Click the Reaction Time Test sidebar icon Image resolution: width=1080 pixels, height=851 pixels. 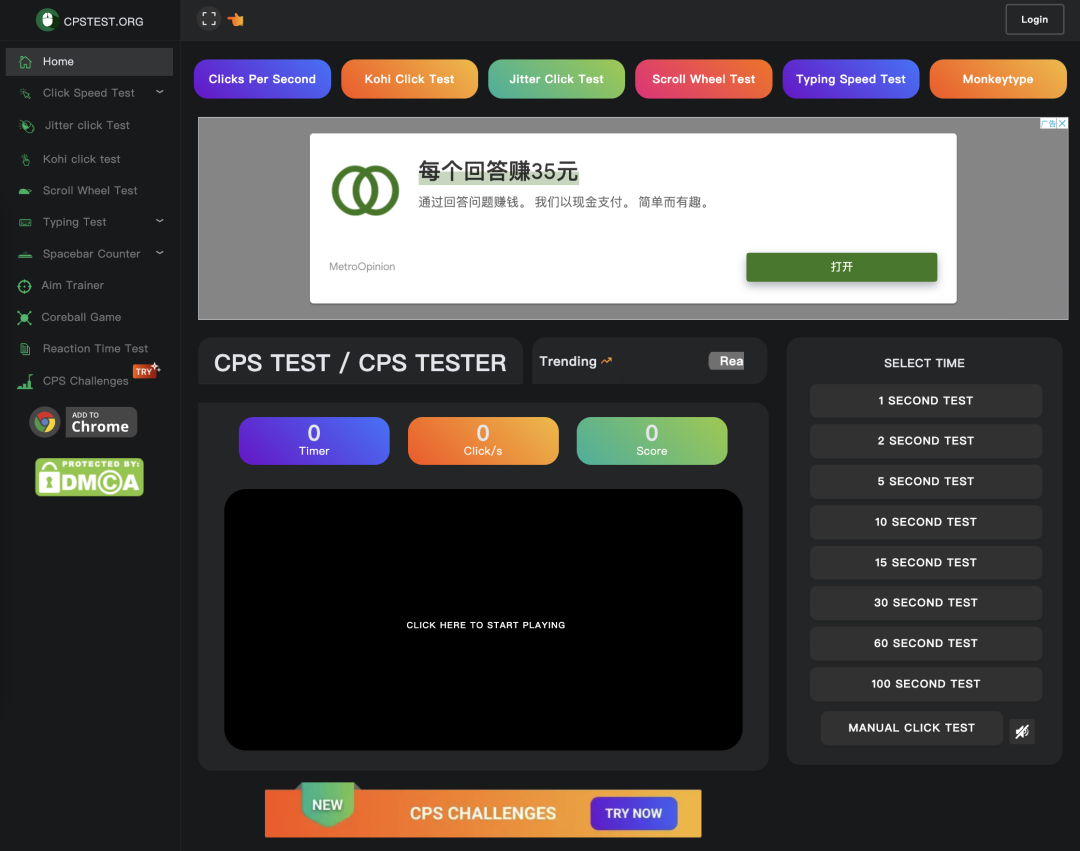[25, 349]
